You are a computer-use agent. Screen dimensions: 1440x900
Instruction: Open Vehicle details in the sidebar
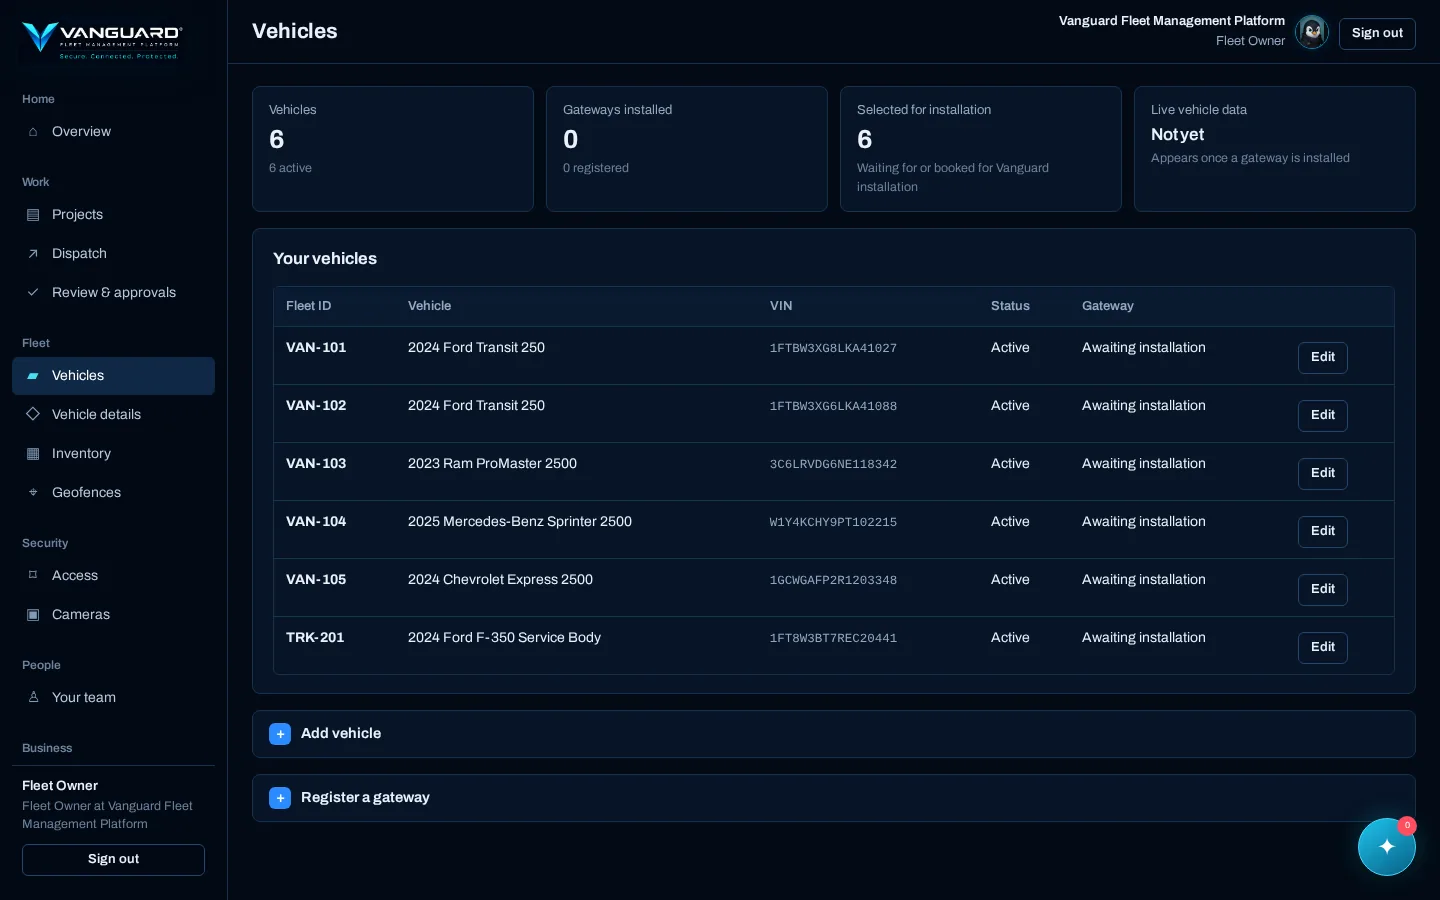(x=113, y=415)
